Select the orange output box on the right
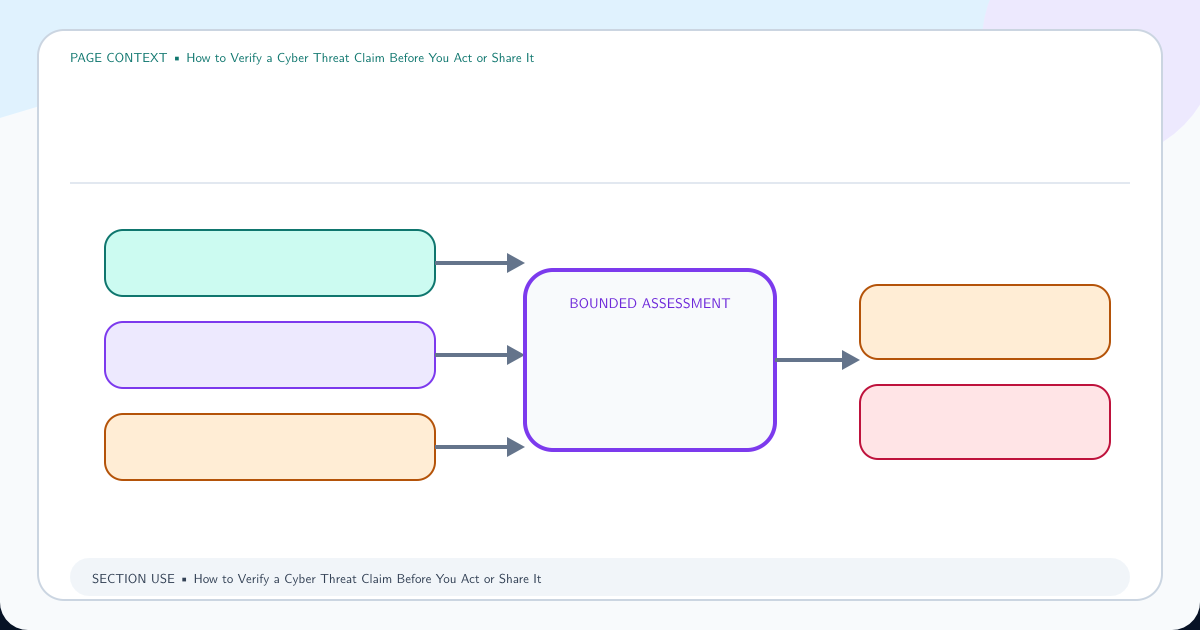The image size is (1200, 630). click(x=985, y=322)
